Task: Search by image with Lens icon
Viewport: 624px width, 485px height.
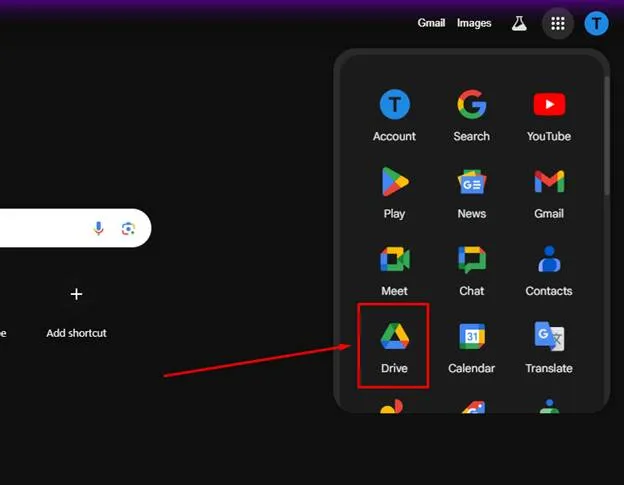Action: 128,228
